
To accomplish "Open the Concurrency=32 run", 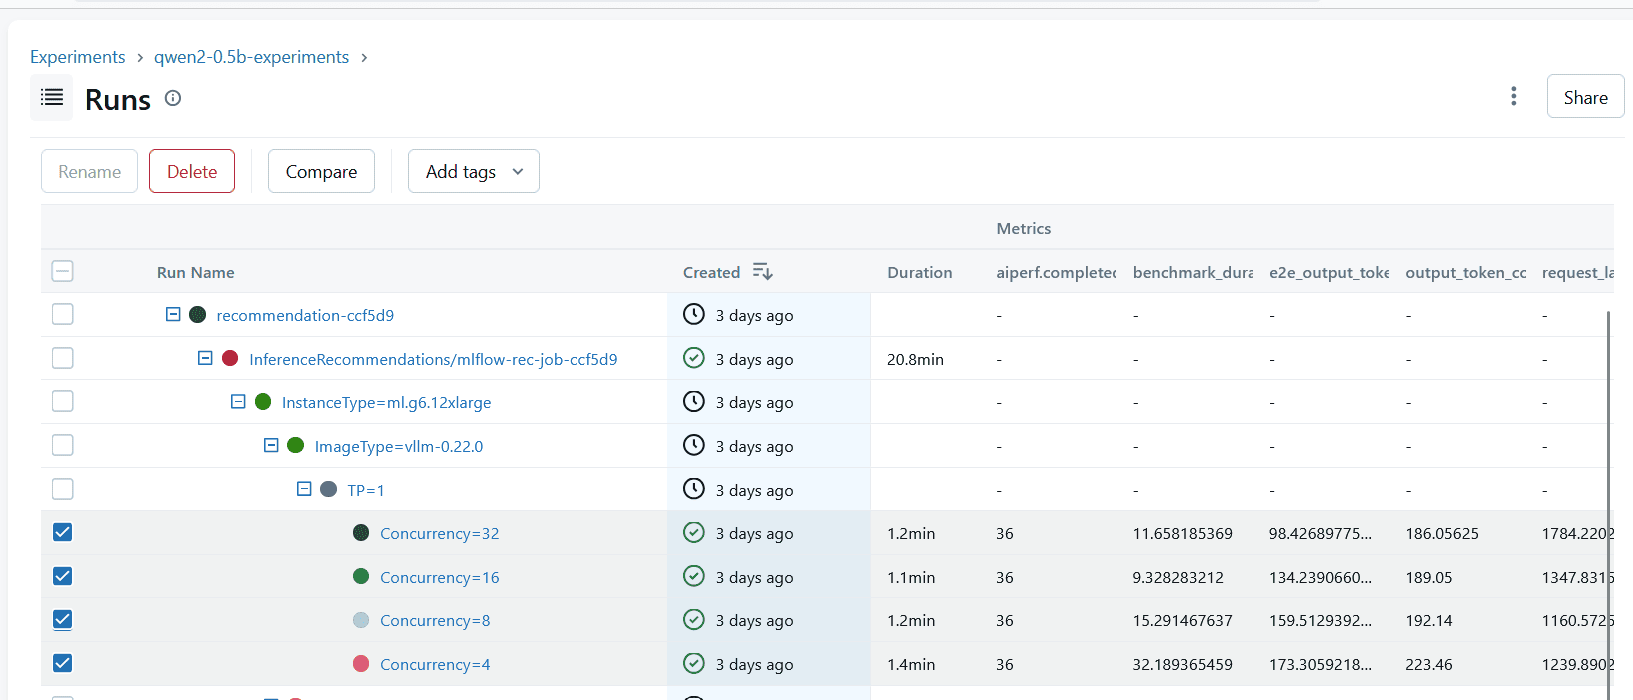I will pyautogui.click(x=440, y=533).
